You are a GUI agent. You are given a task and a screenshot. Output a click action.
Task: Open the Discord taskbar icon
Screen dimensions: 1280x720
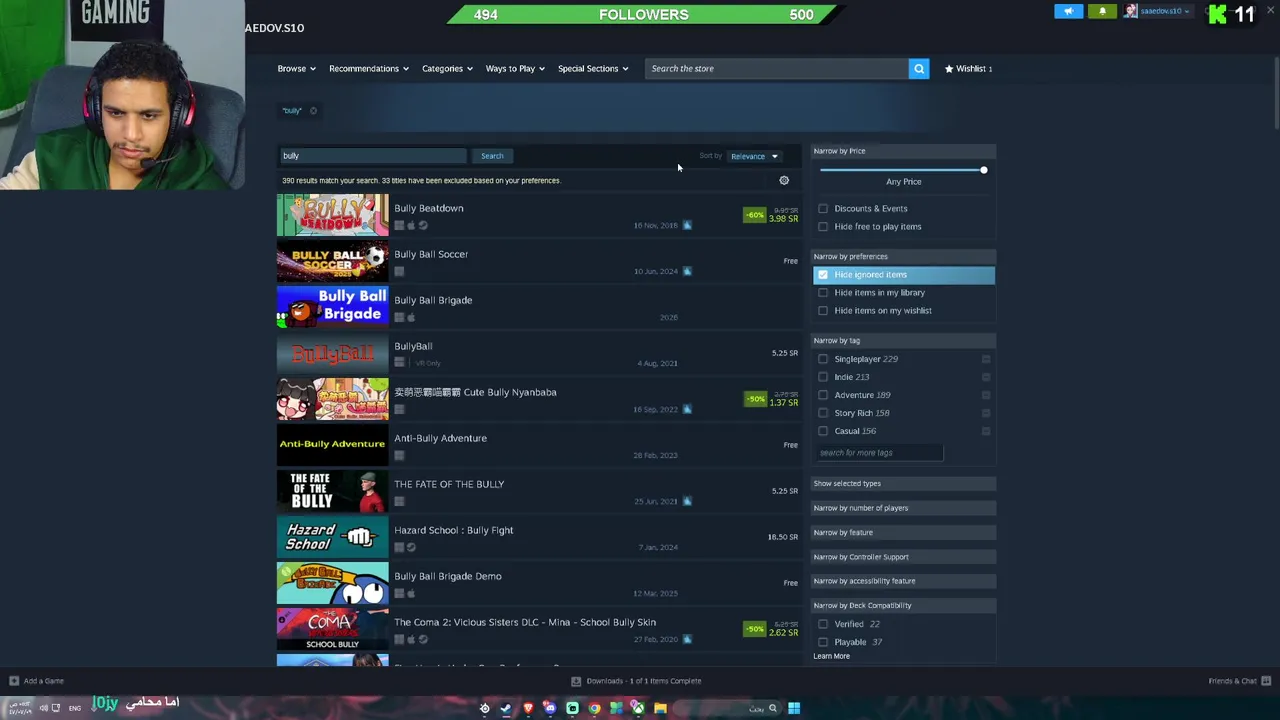coord(550,708)
